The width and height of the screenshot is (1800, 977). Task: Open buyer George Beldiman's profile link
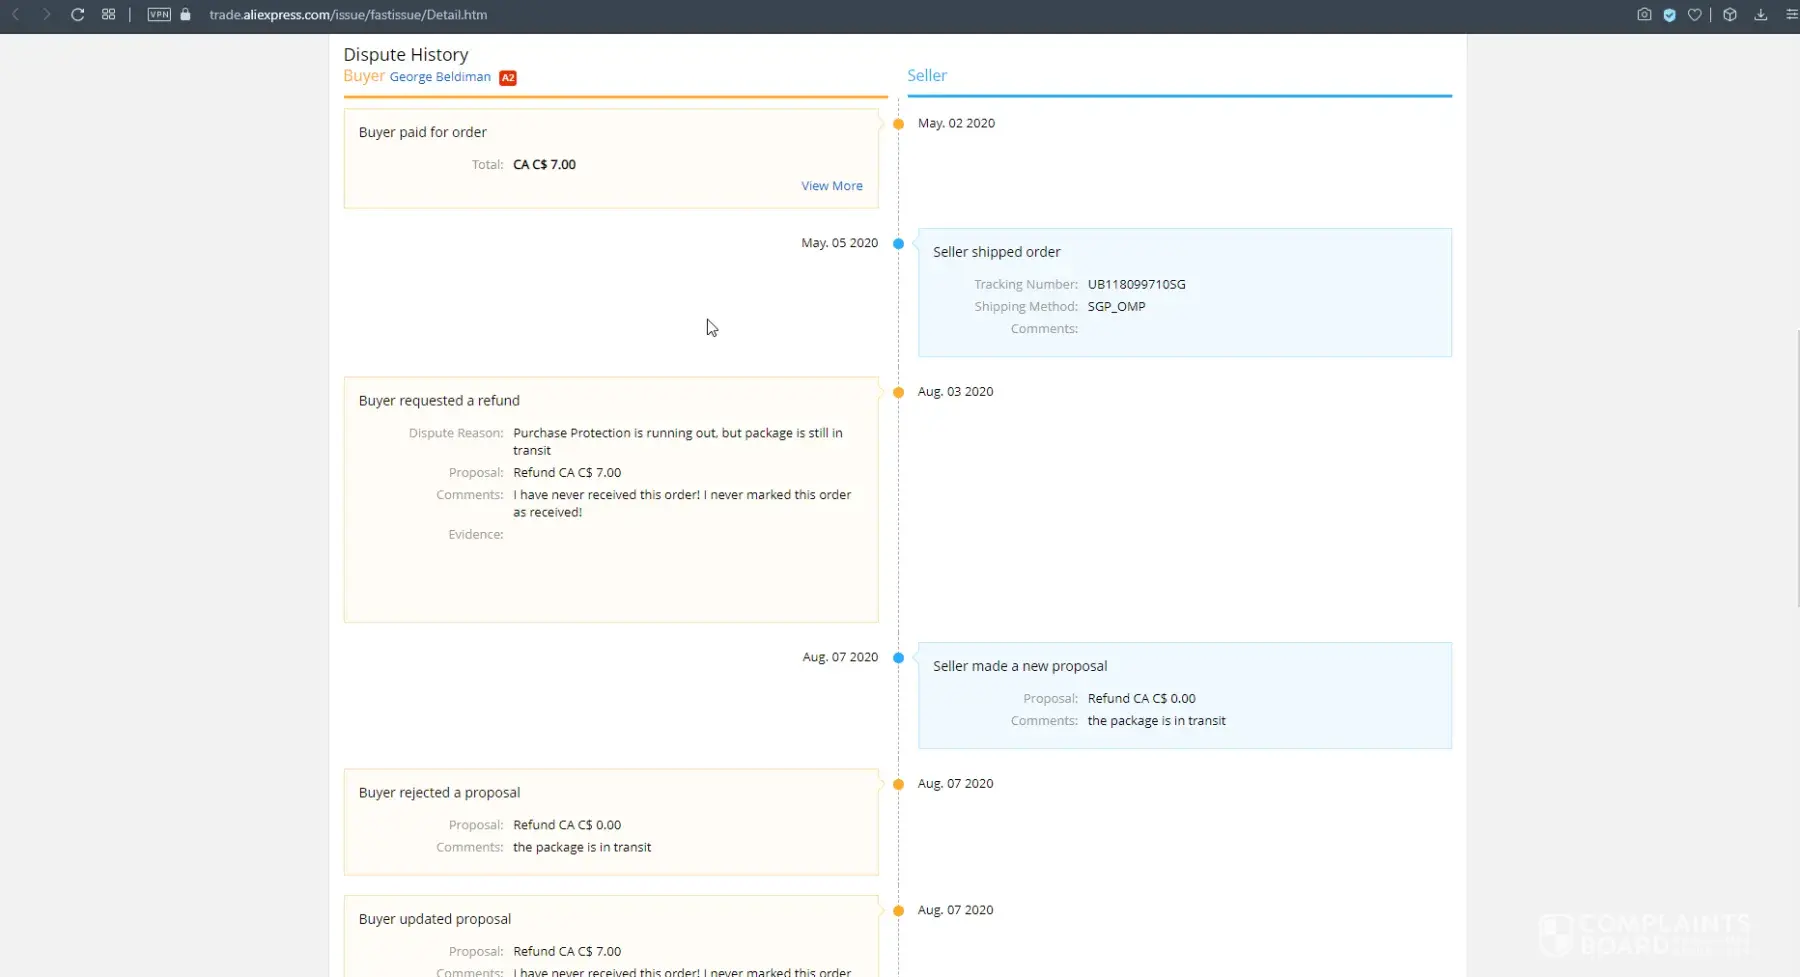tap(440, 77)
